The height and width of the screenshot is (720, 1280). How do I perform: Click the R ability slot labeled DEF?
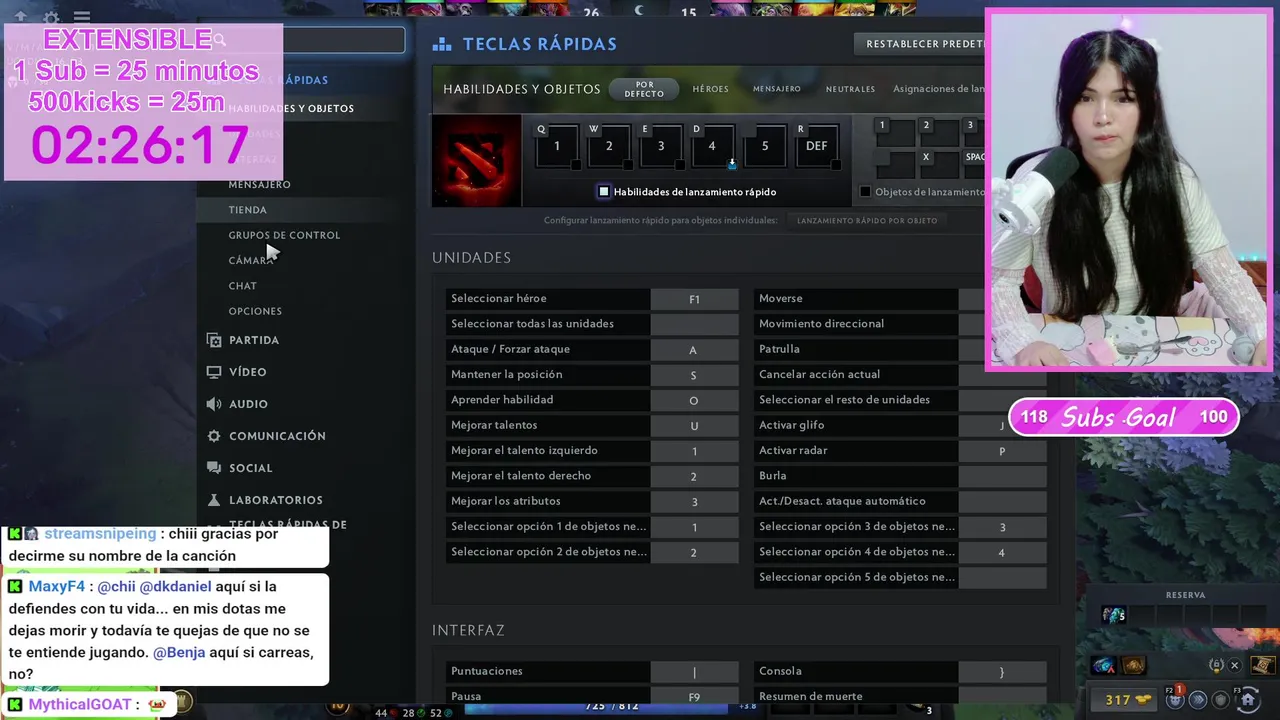click(x=817, y=146)
